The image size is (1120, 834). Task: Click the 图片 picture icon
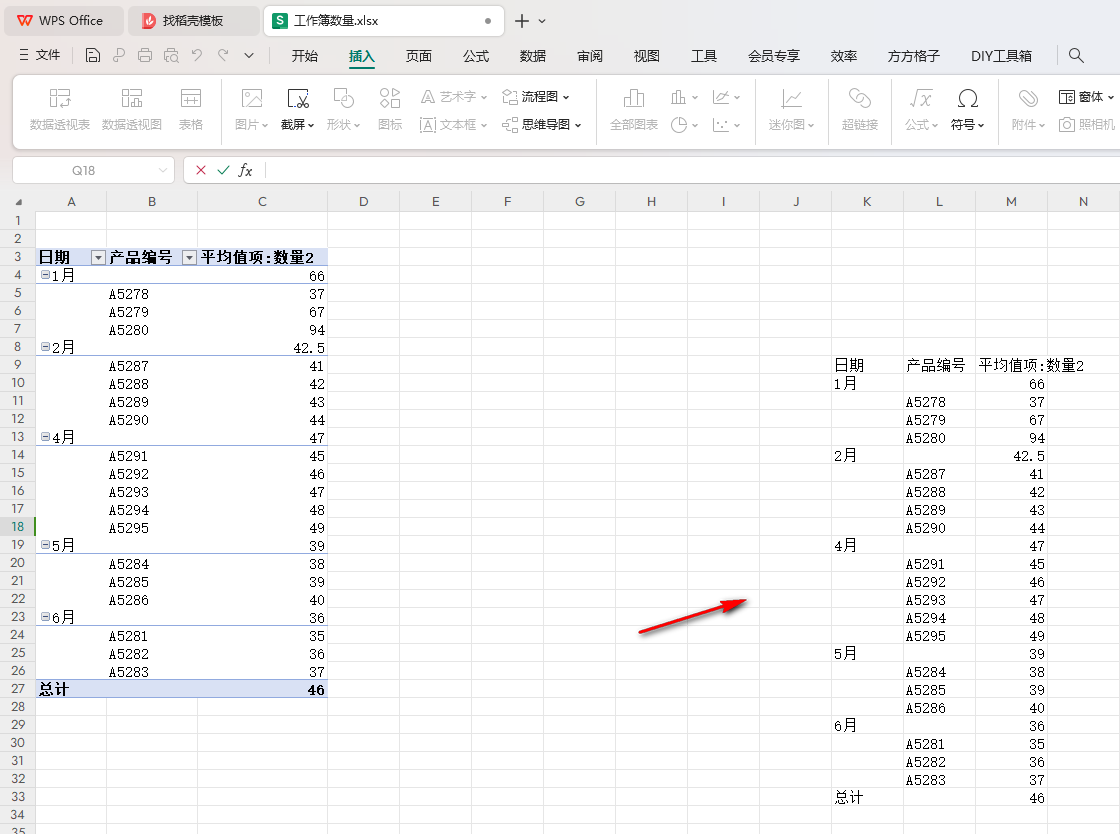pyautogui.click(x=251, y=109)
